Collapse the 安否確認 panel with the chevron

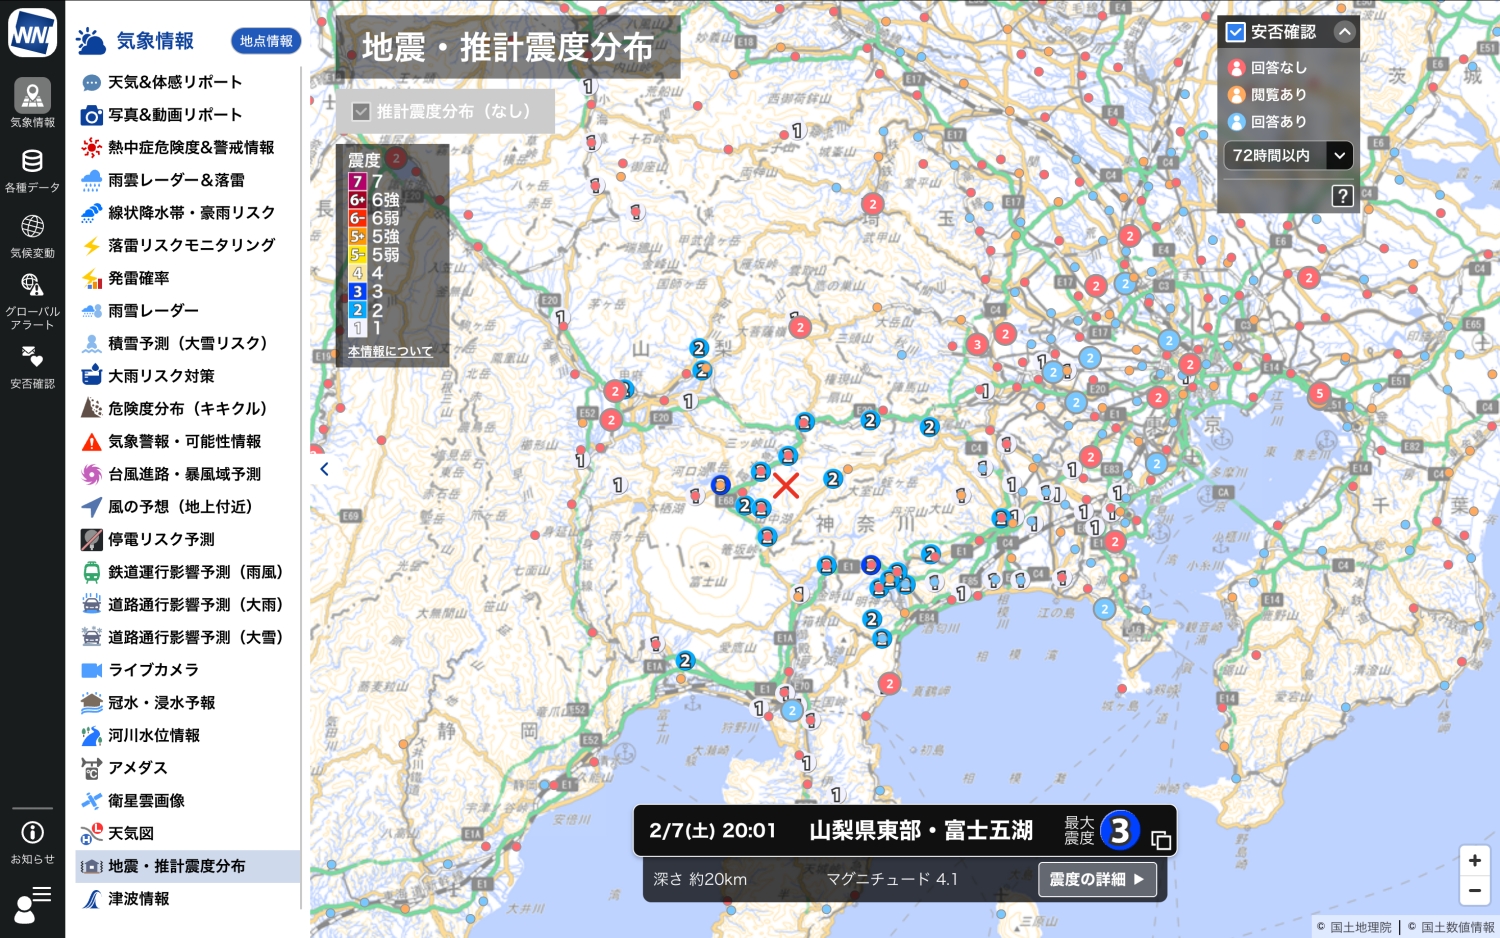coord(1344,32)
